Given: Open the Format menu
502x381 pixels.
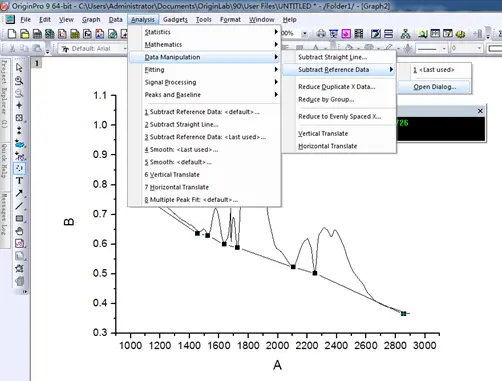Looking at the screenshot, I should click(230, 20).
